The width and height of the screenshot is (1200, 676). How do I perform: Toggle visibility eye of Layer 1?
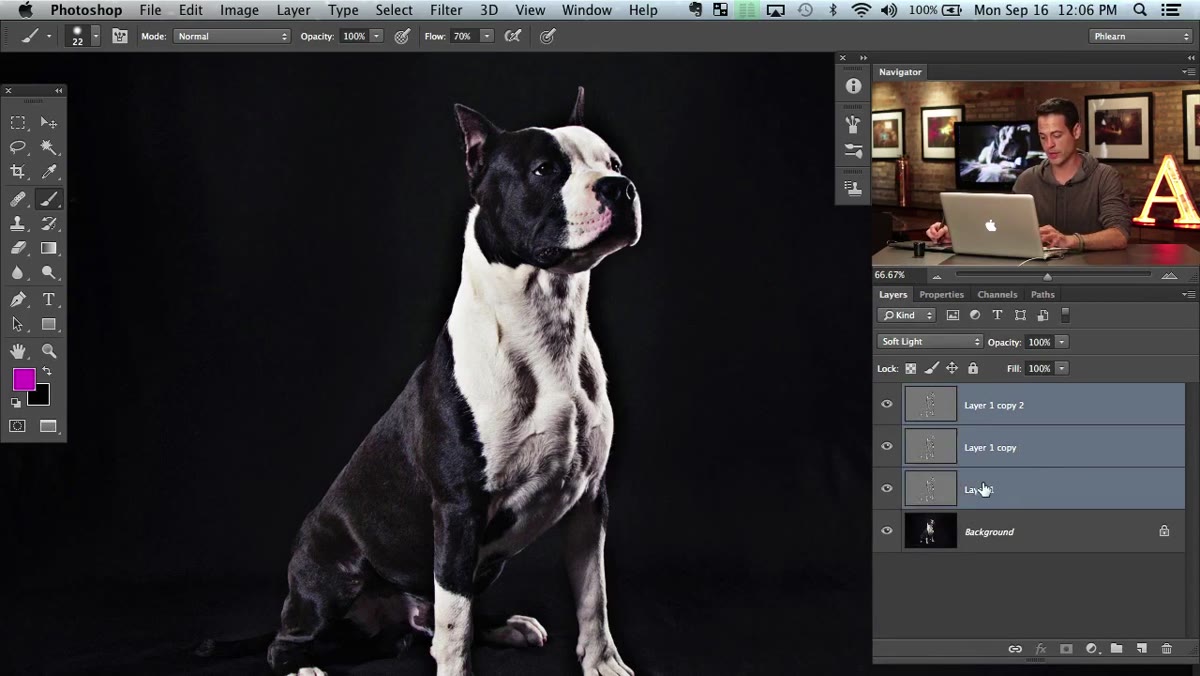click(886, 489)
